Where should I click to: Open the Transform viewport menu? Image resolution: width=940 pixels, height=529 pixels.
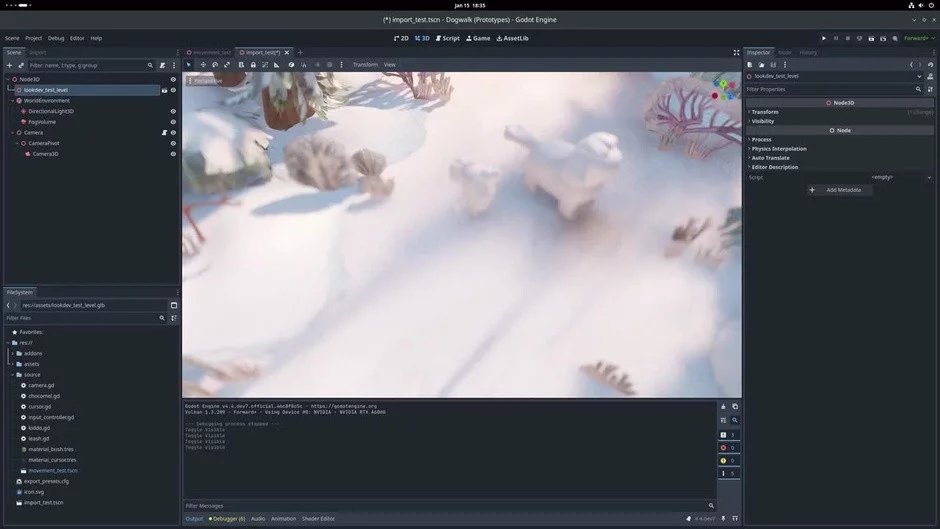(365, 65)
